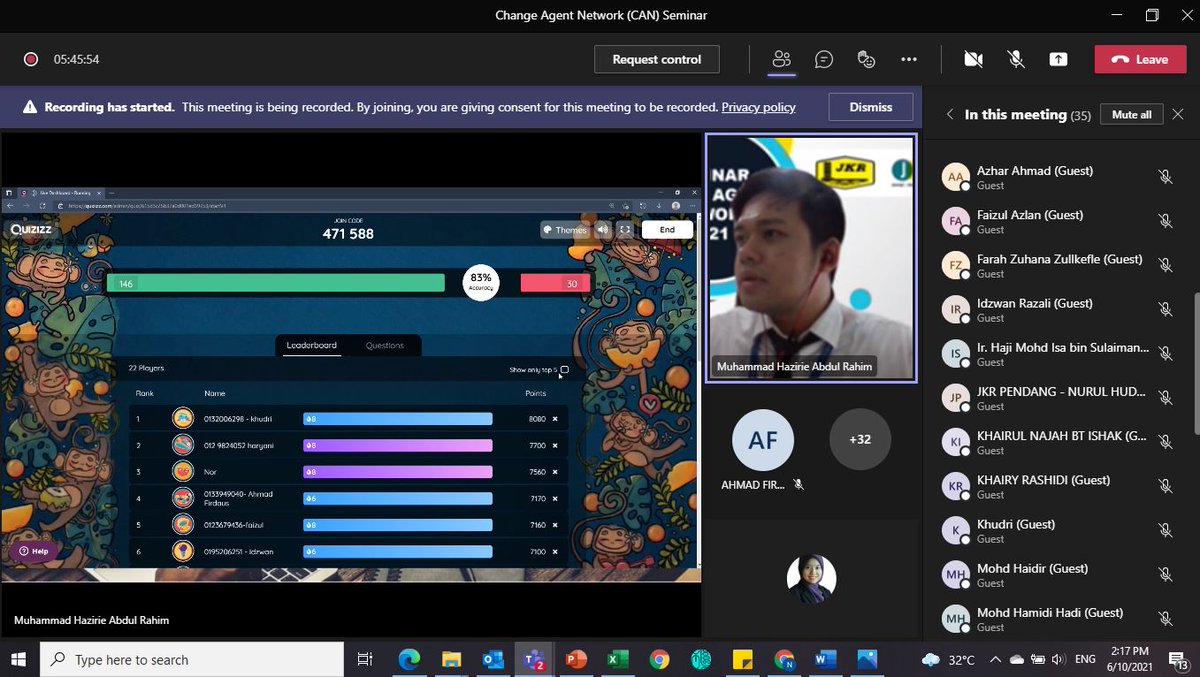
Task: Open the Quizizz Themes selector
Action: [x=565, y=229]
